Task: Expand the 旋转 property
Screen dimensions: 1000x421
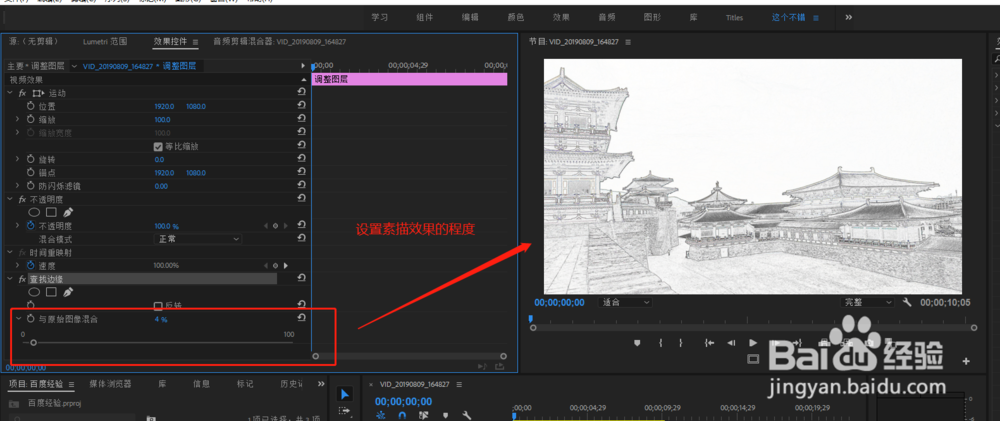Action: [x=17, y=159]
